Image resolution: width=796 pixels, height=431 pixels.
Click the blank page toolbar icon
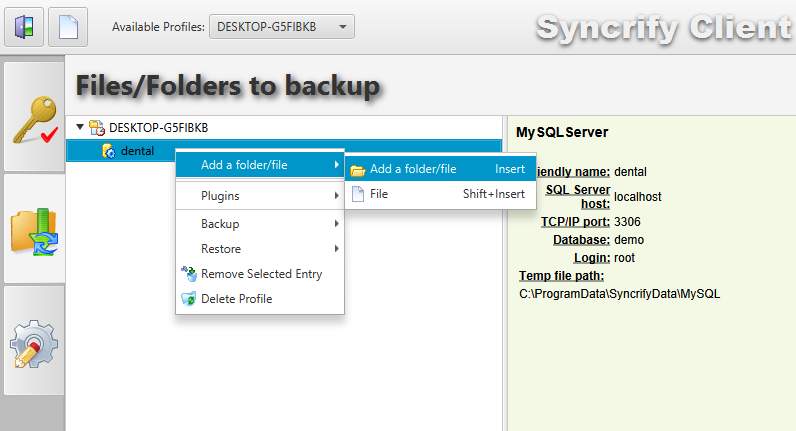pos(68,27)
